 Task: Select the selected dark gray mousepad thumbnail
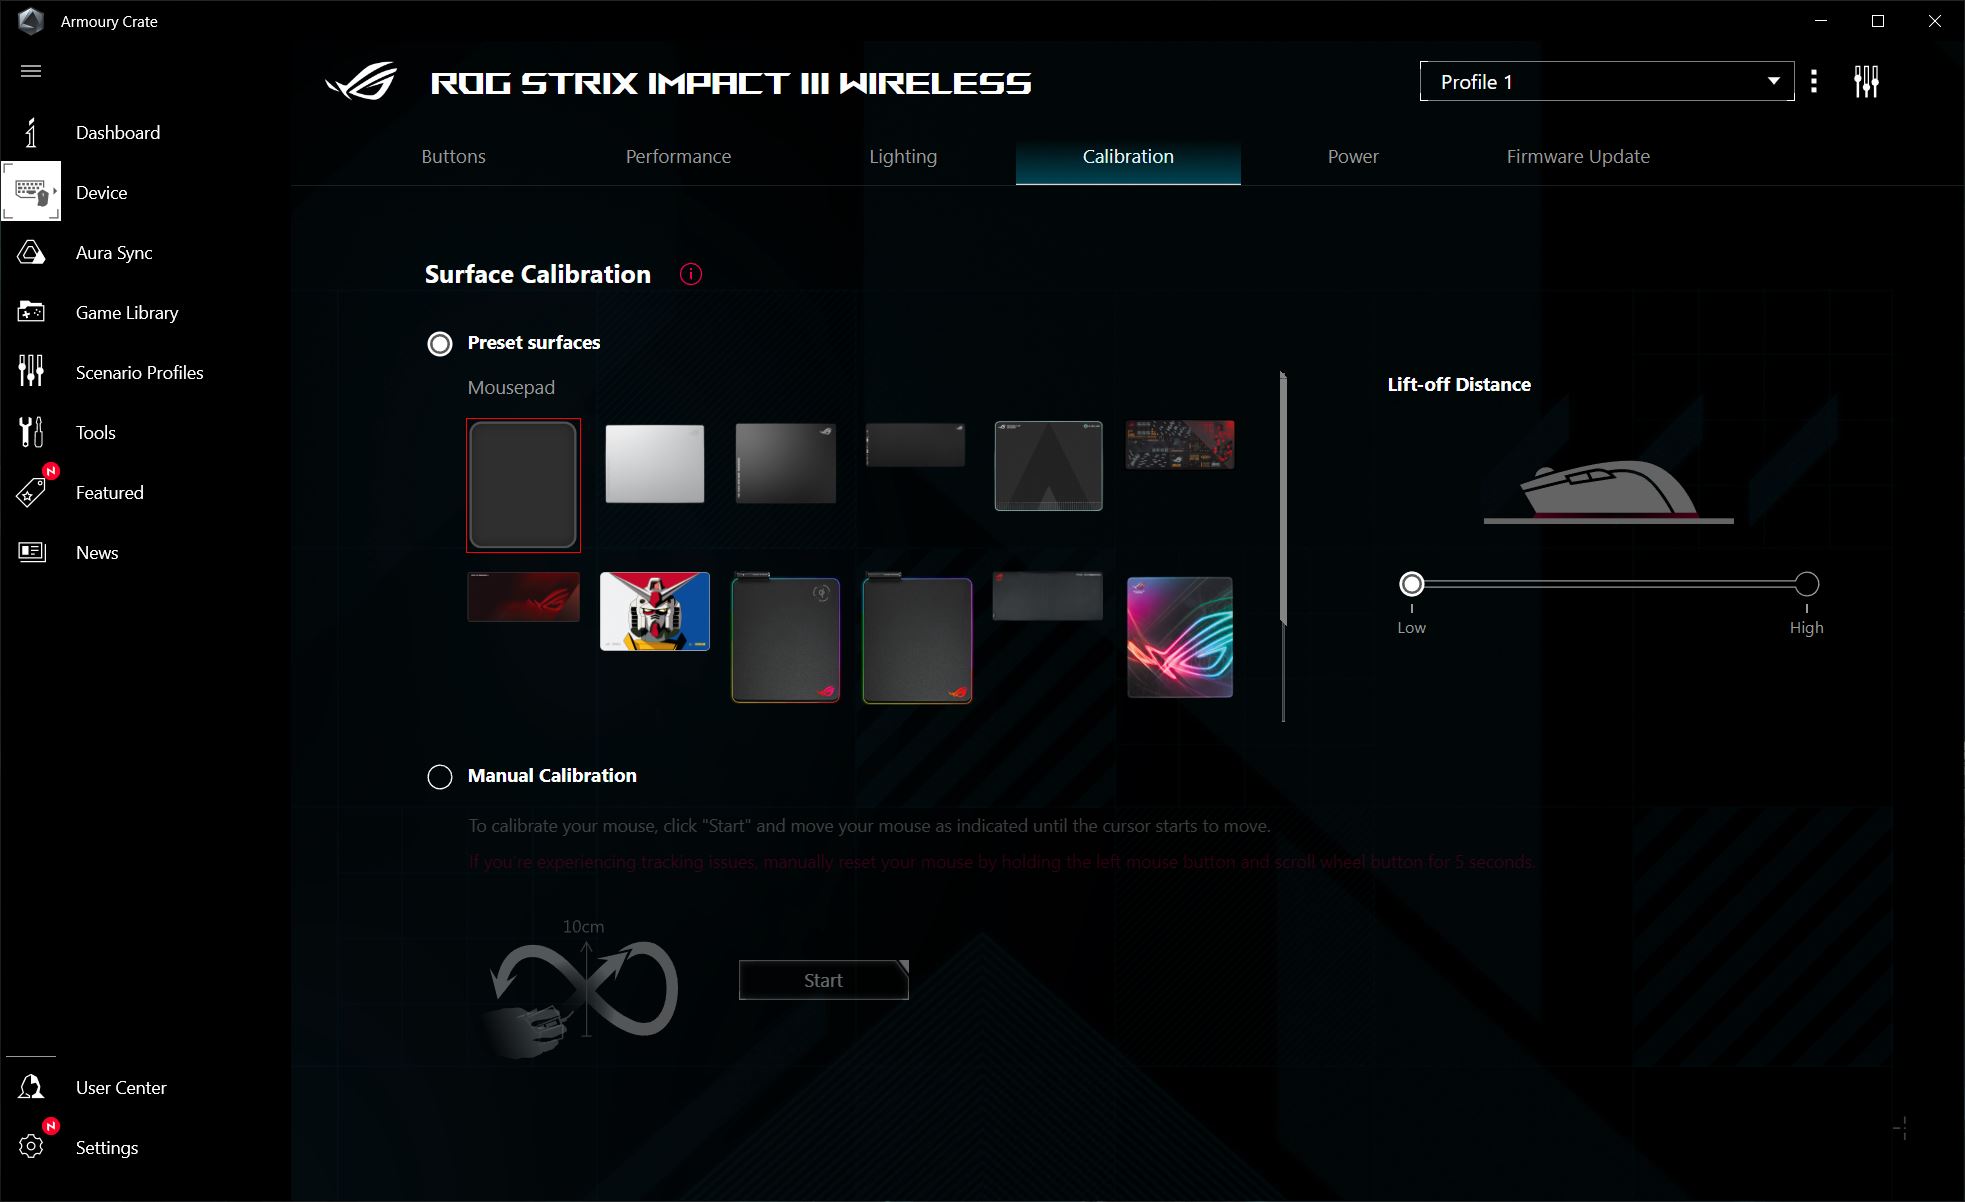click(523, 485)
